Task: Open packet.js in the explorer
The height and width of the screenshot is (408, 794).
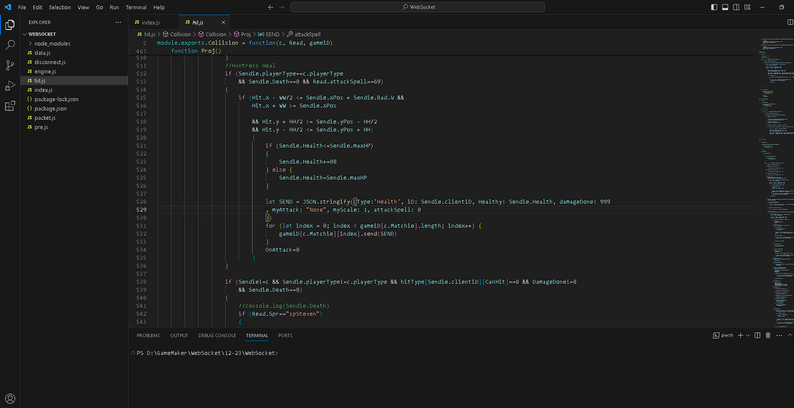Action: click(74, 117)
